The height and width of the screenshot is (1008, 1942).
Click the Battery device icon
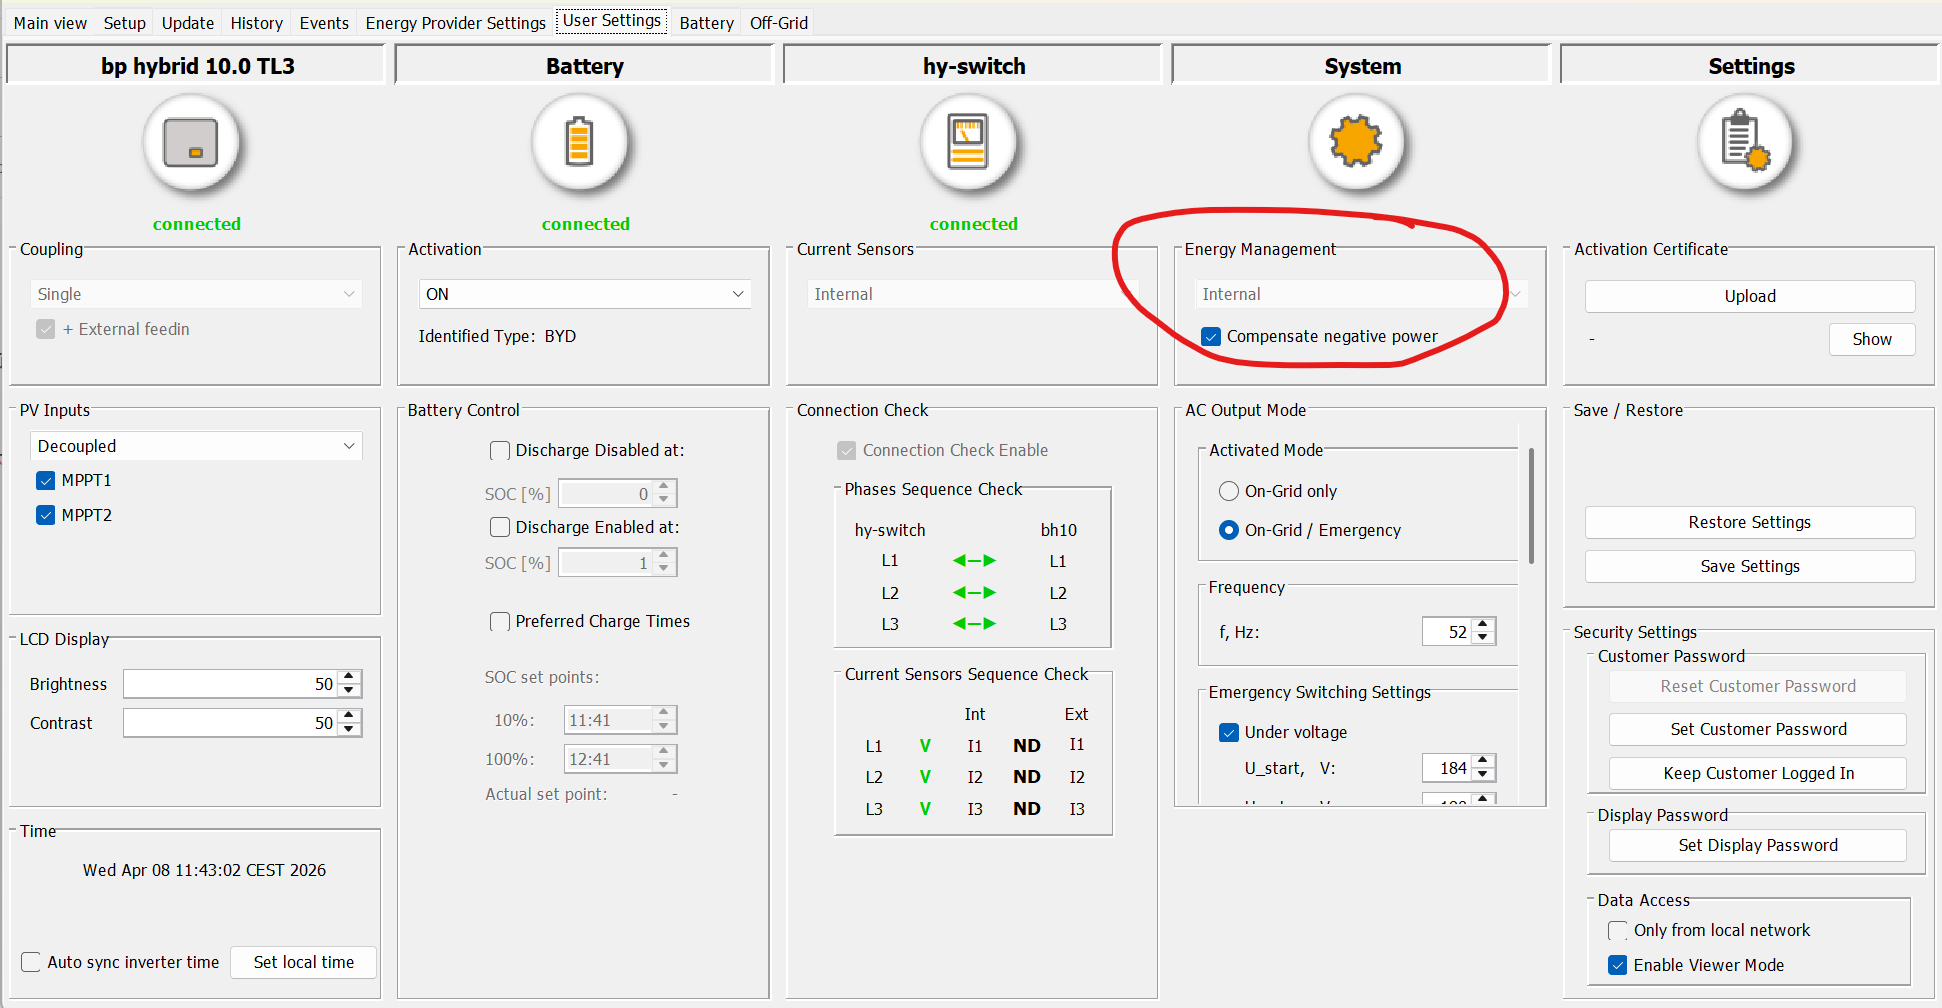(579, 142)
